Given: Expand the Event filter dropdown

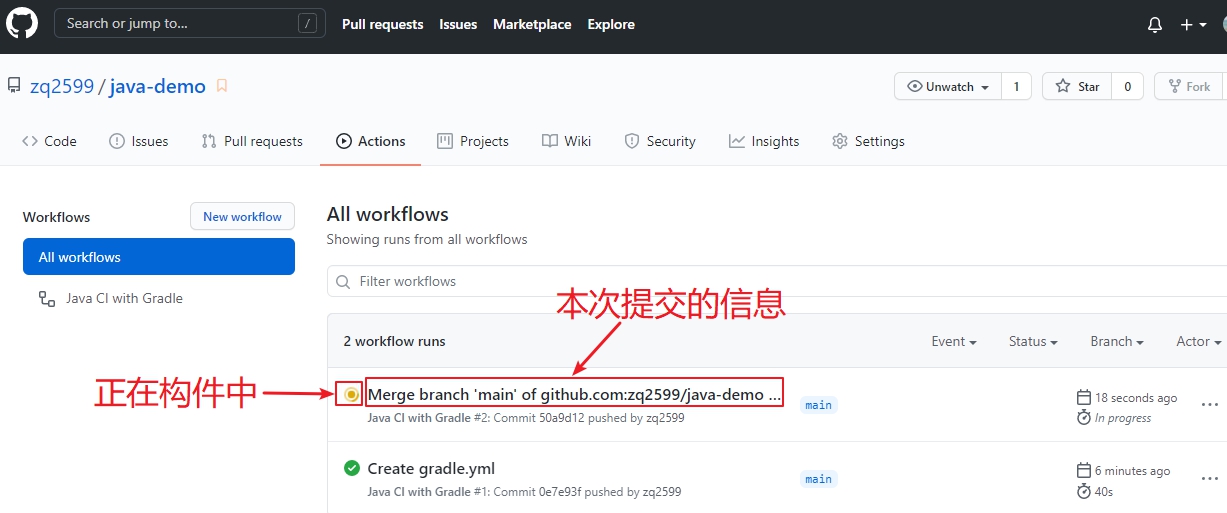Looking at the screenshot, I should [954, 341].
